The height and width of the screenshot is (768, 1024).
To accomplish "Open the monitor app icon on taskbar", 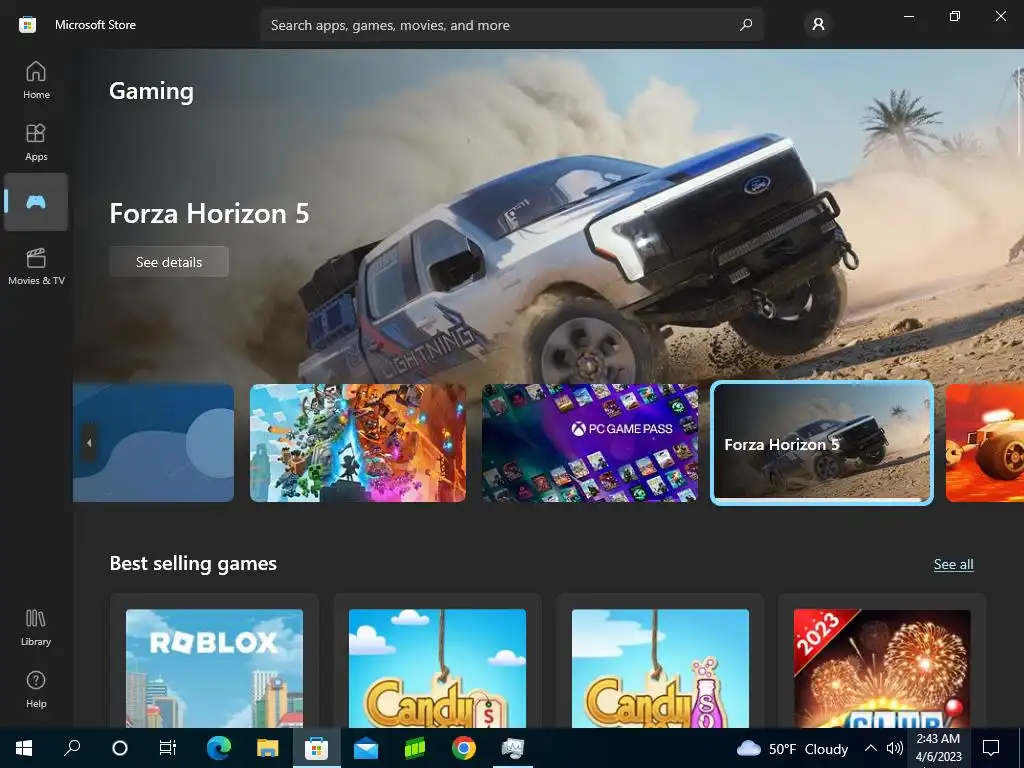I will [513, 748].
